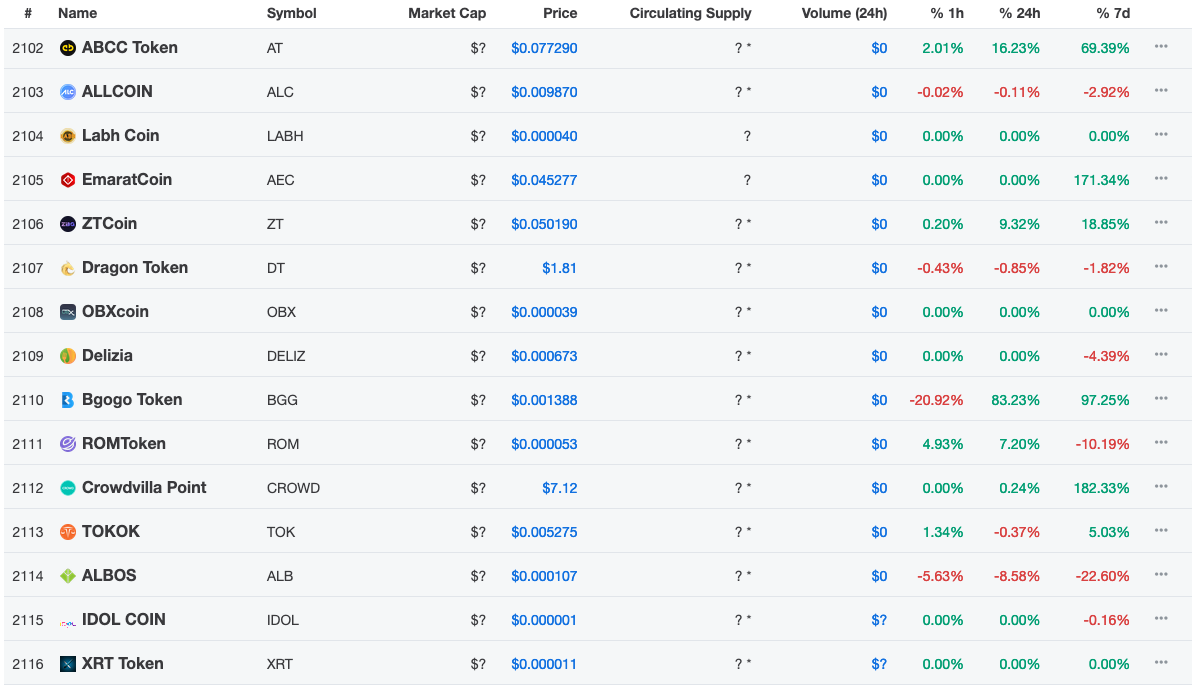
Task: Show more actions for XRT Token
Action: 1161,662
